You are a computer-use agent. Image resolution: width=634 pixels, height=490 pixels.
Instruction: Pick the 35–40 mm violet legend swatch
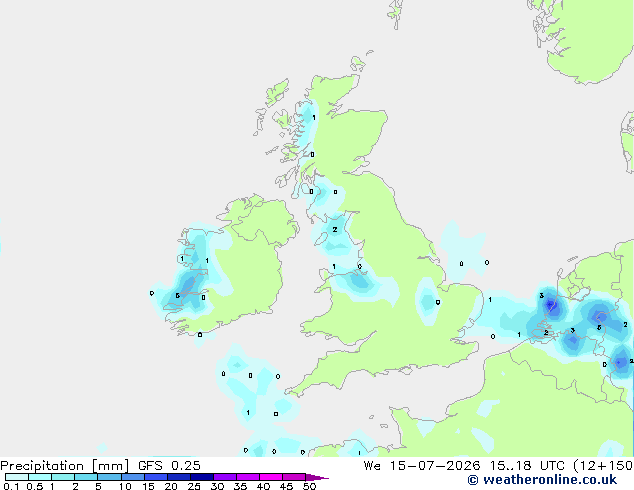coord(248,477)
